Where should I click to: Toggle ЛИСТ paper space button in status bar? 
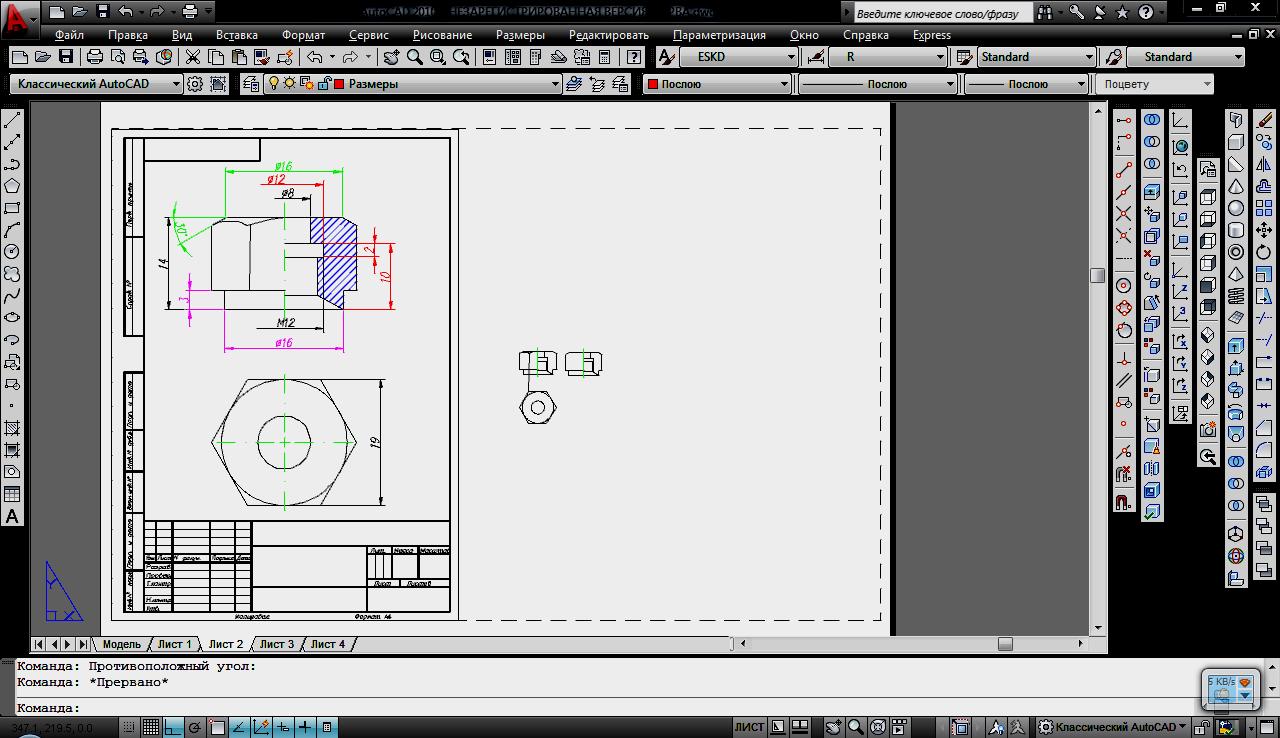[x=749, y=727]
